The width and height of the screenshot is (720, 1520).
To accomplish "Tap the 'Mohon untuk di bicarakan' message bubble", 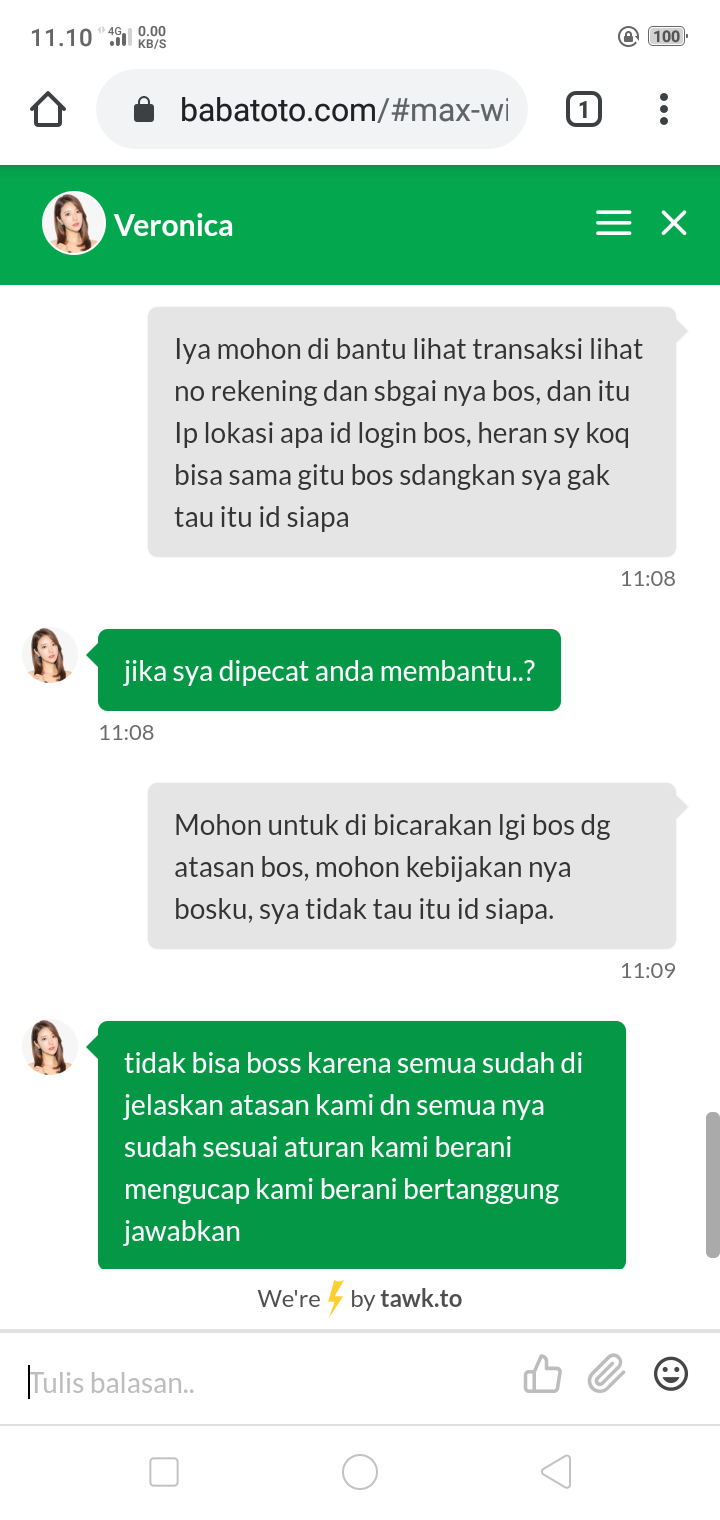I will (x=412, y=866).
